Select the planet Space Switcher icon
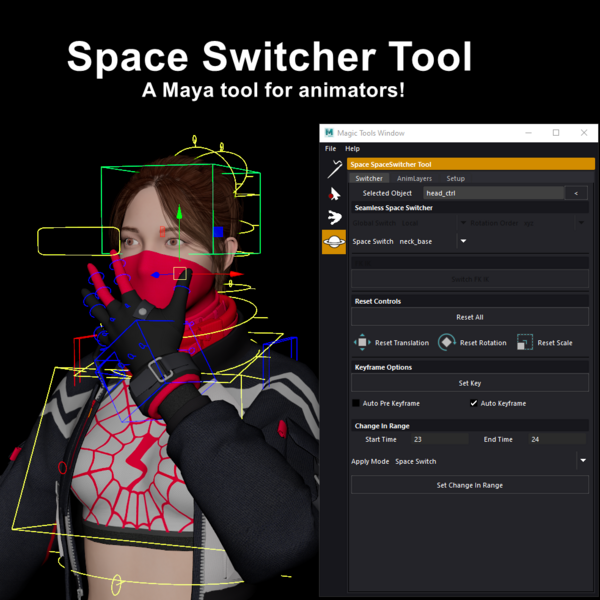 tap(334, 242)
